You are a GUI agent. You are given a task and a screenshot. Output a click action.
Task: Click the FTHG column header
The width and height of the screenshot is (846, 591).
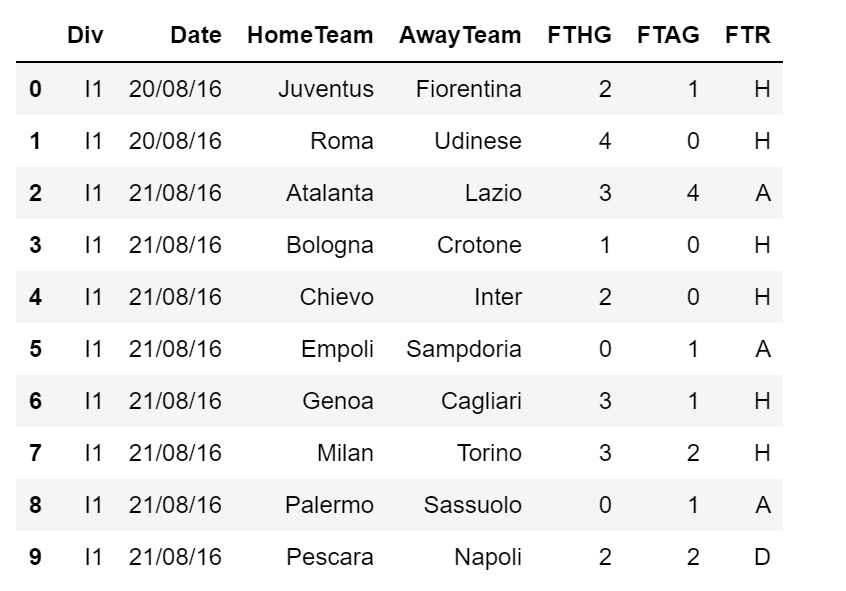[579, 35]
